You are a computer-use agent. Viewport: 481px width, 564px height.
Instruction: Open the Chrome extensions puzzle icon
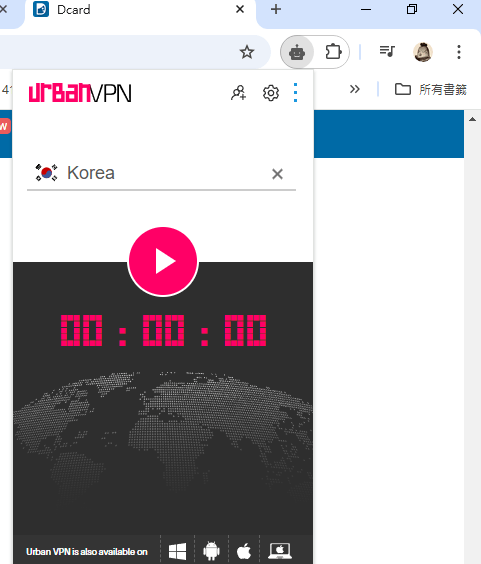click(333, 52)
